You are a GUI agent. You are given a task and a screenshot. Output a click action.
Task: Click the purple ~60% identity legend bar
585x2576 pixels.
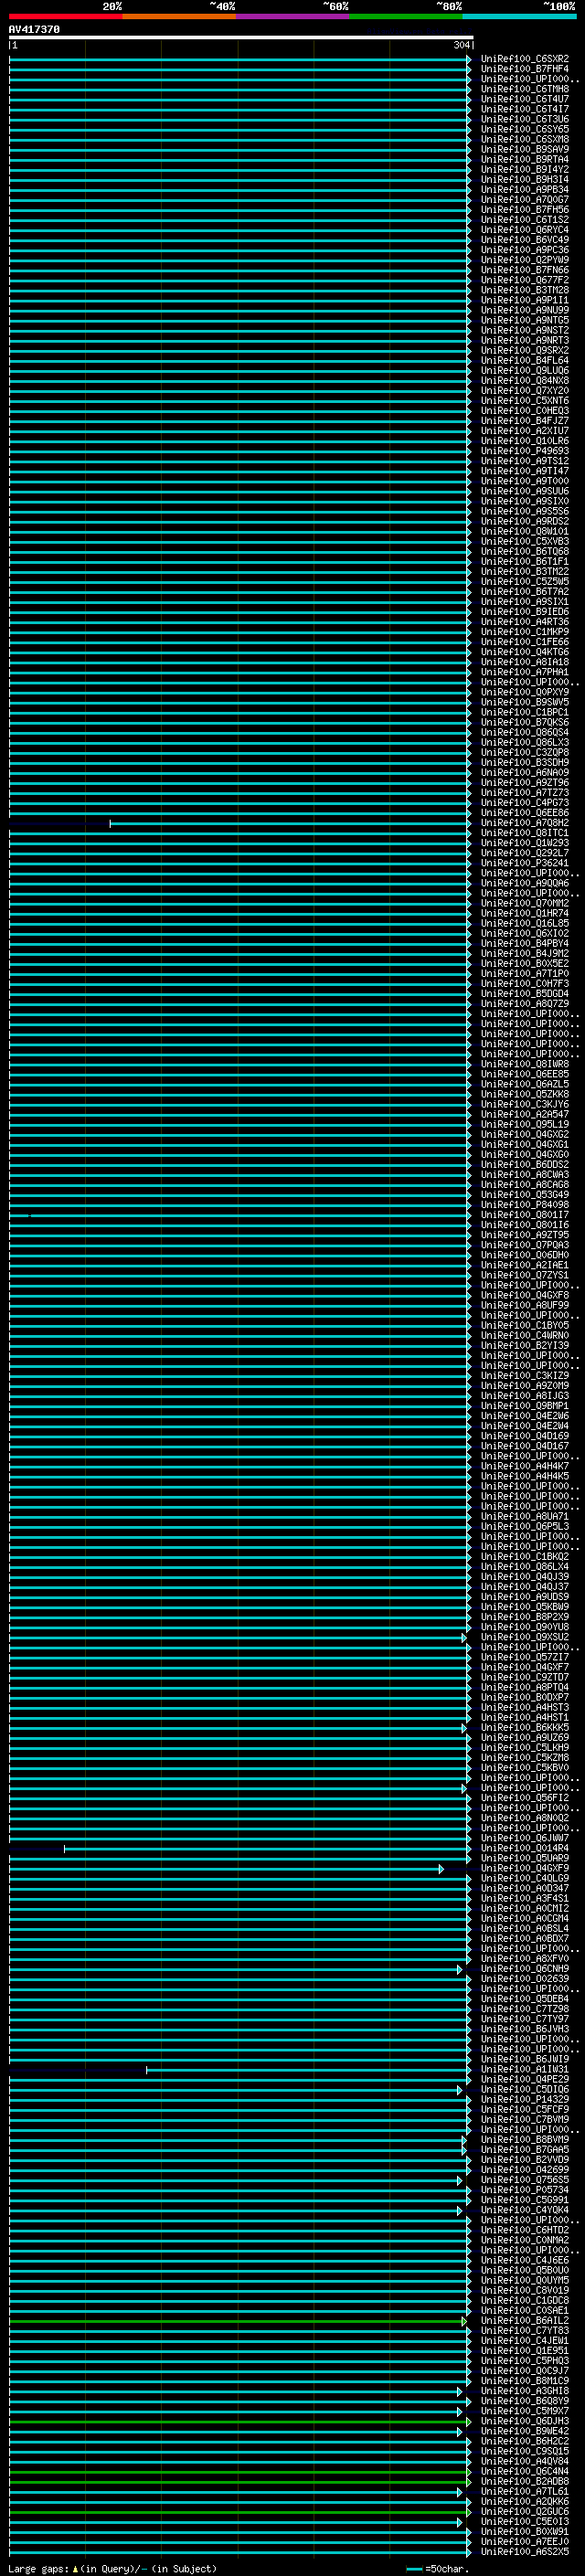point(293,16)
